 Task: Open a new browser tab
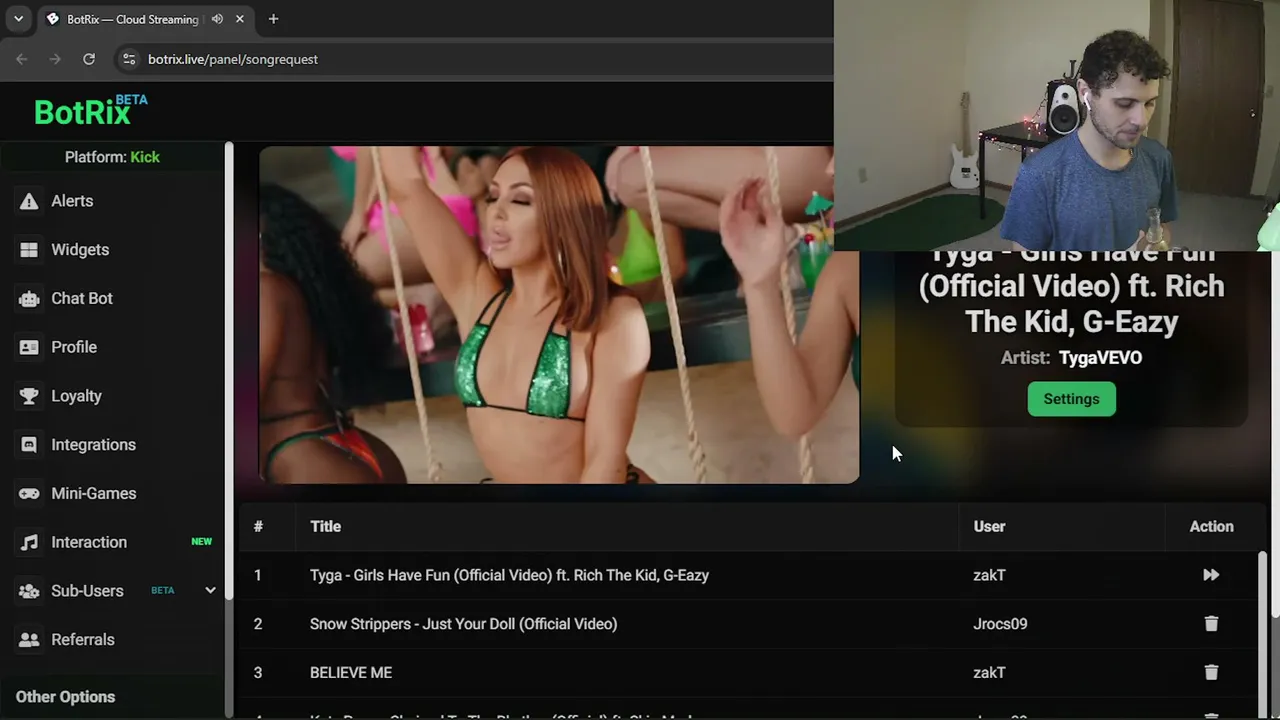point(273,19)
